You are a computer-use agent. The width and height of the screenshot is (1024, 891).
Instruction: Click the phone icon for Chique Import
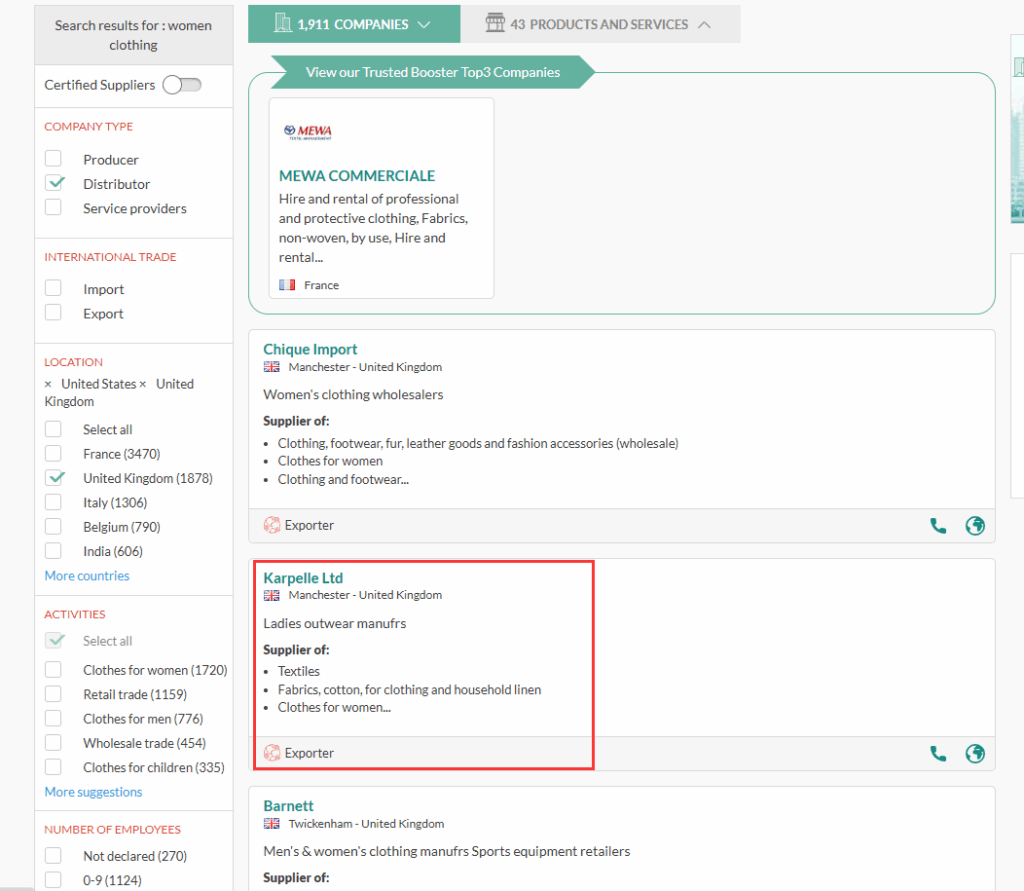point(938,526)
